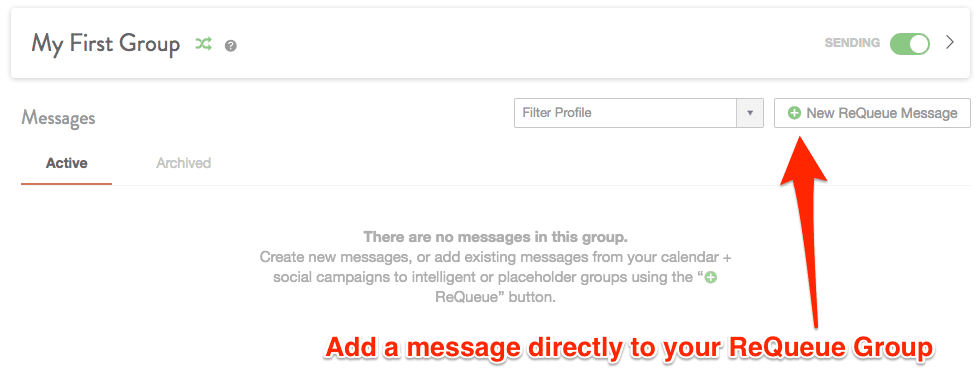980x388 pixels.
Task: Expand group details with the right chevron
Action: click(x=949, y=42)
